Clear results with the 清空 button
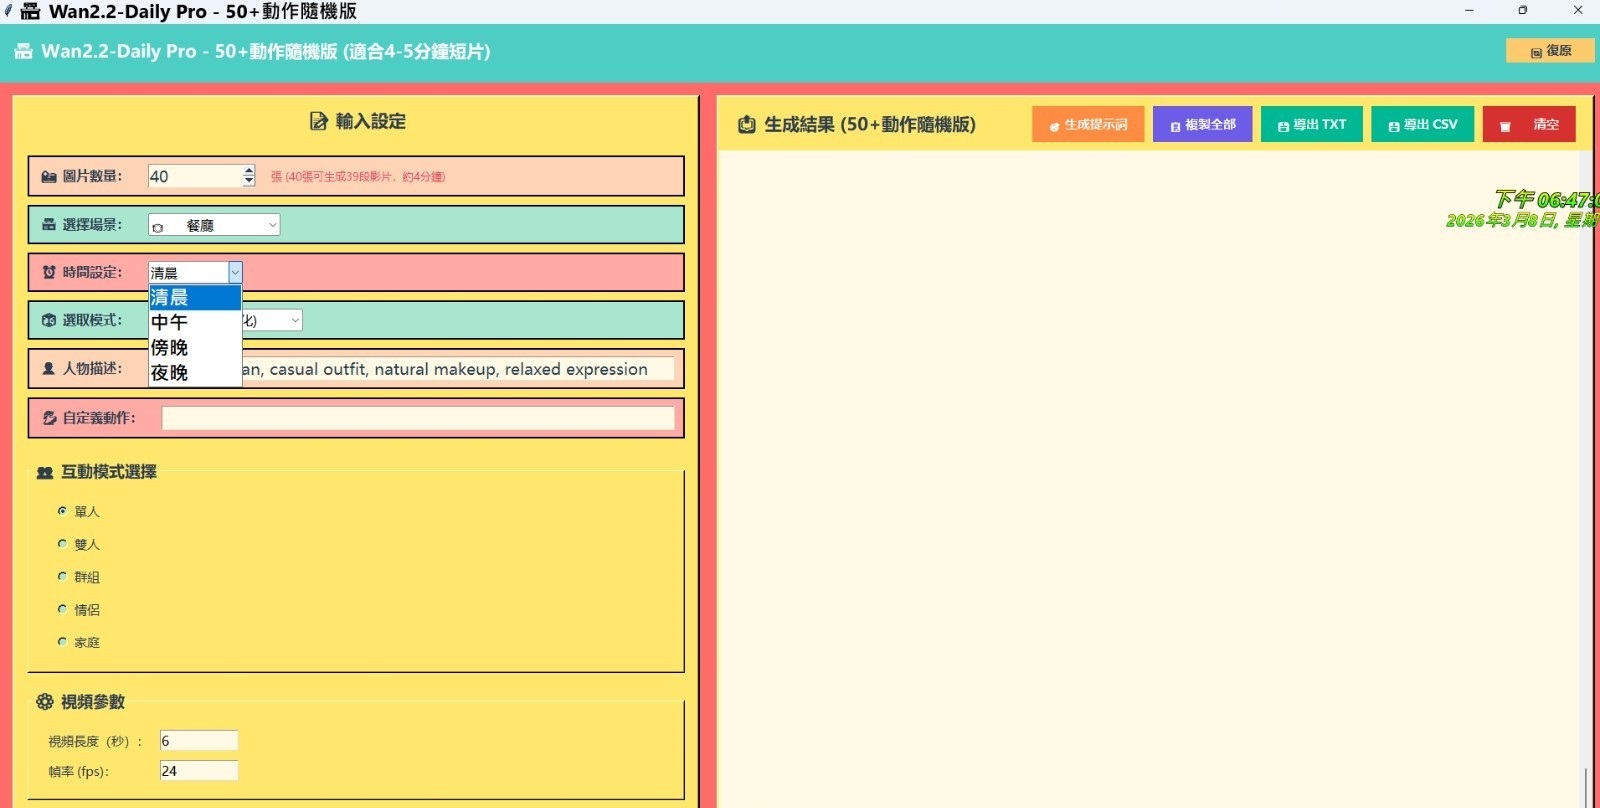1600x808 pixels. coord(1529,124)
